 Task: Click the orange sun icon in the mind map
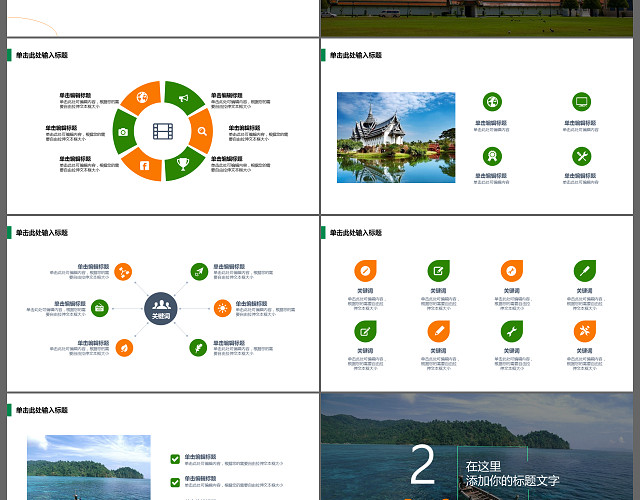click(x=222, y=308)
